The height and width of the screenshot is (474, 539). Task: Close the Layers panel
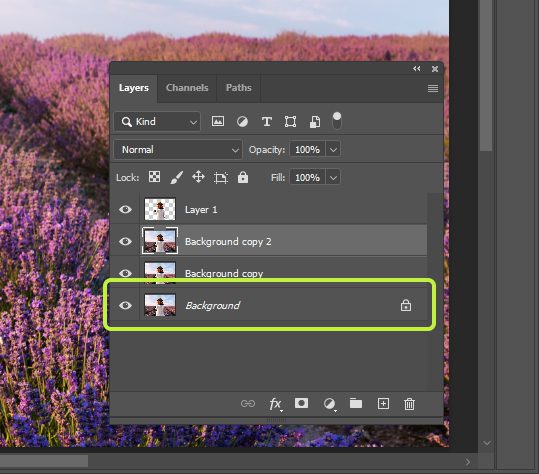435,69
